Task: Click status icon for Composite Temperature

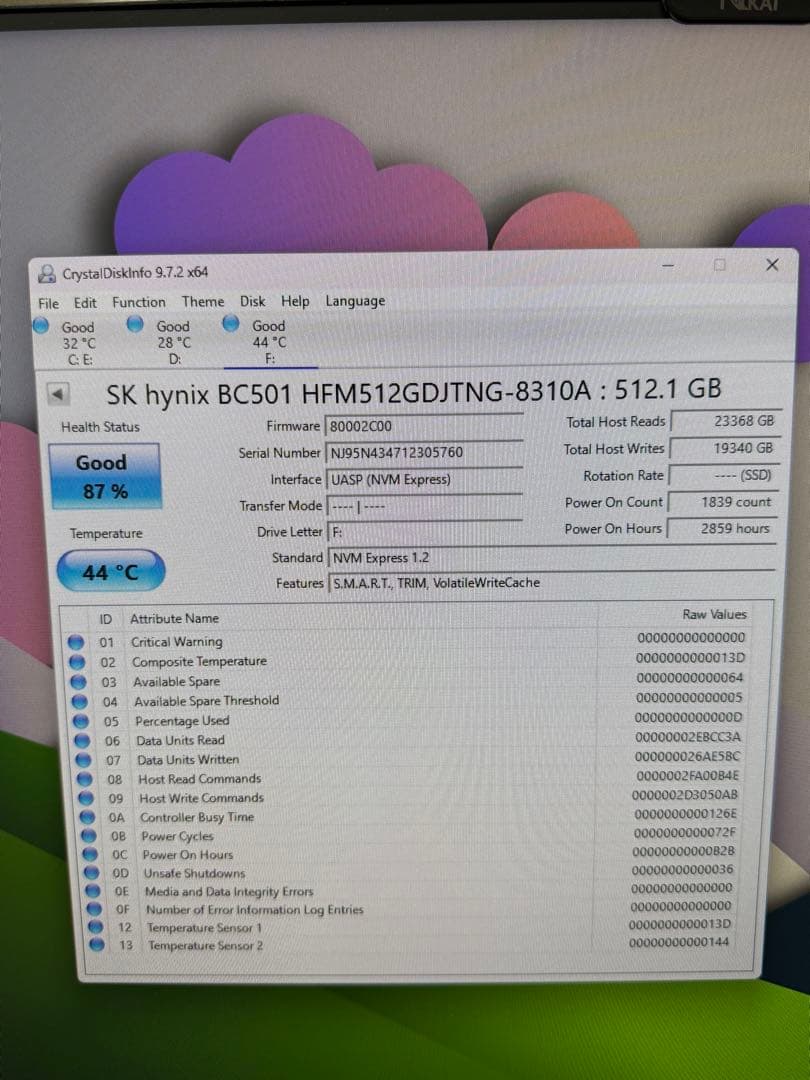Action: [x=77, y=663]
